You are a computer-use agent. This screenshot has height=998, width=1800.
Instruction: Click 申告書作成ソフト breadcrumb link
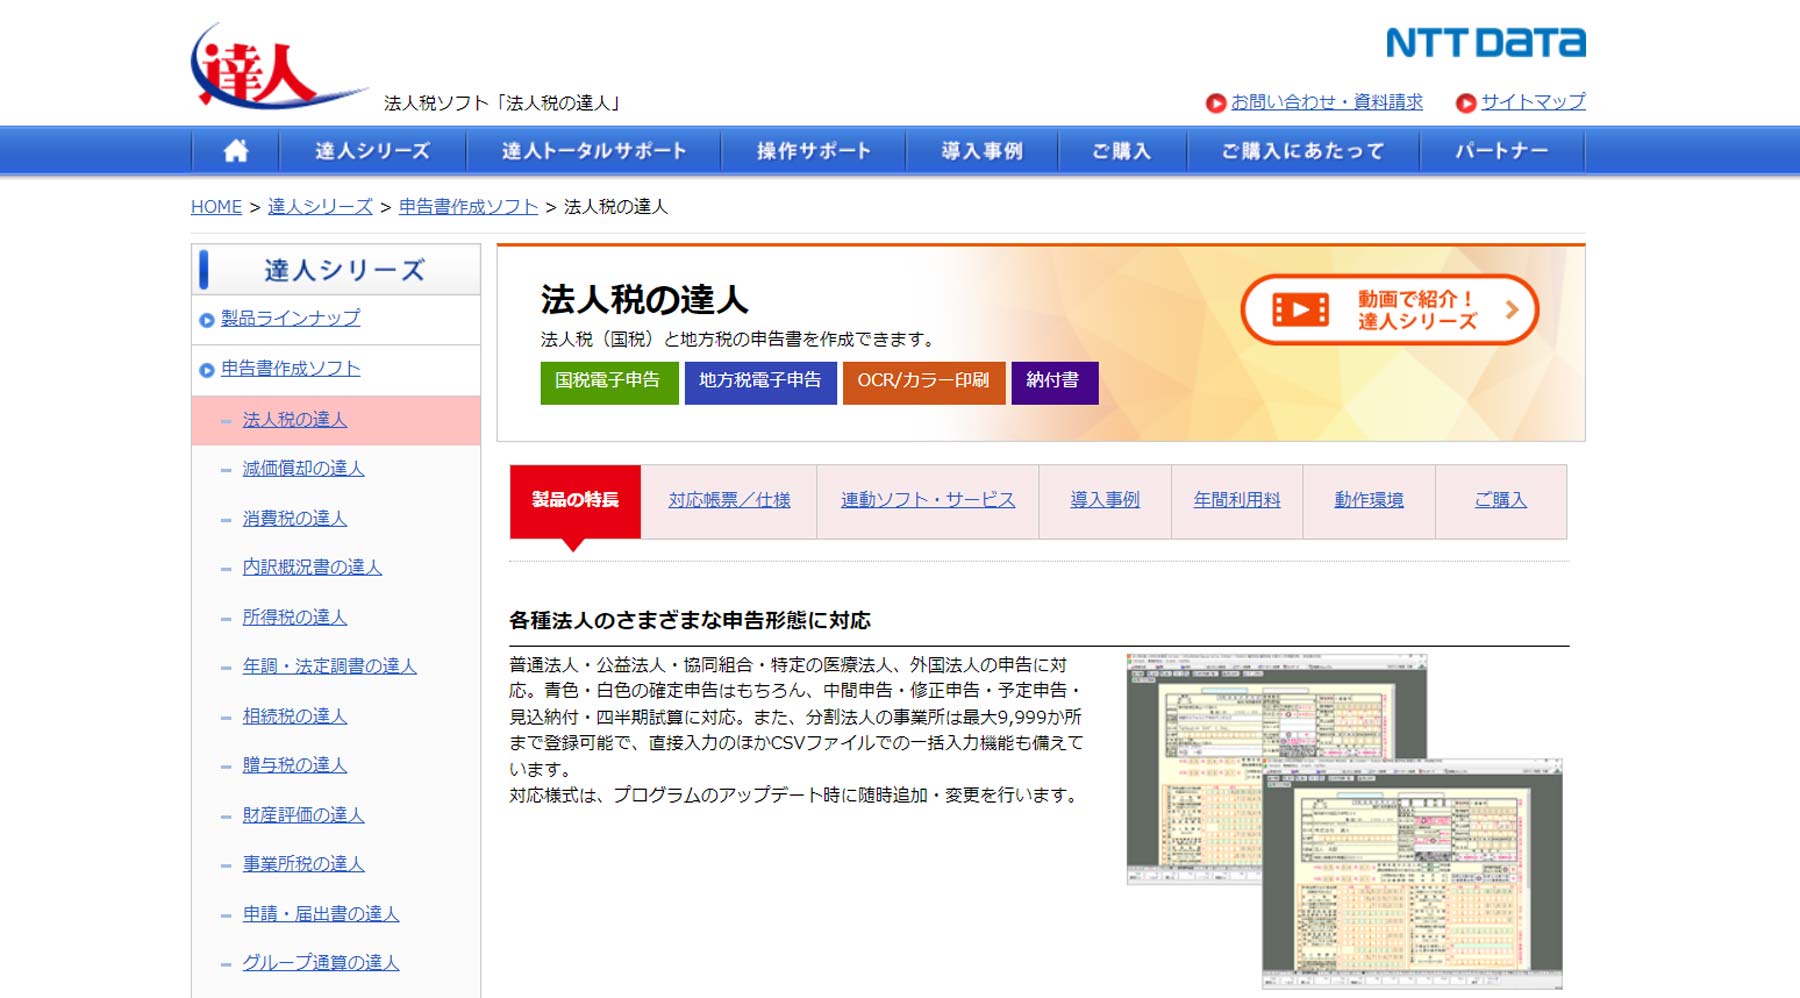coord(468,207)
